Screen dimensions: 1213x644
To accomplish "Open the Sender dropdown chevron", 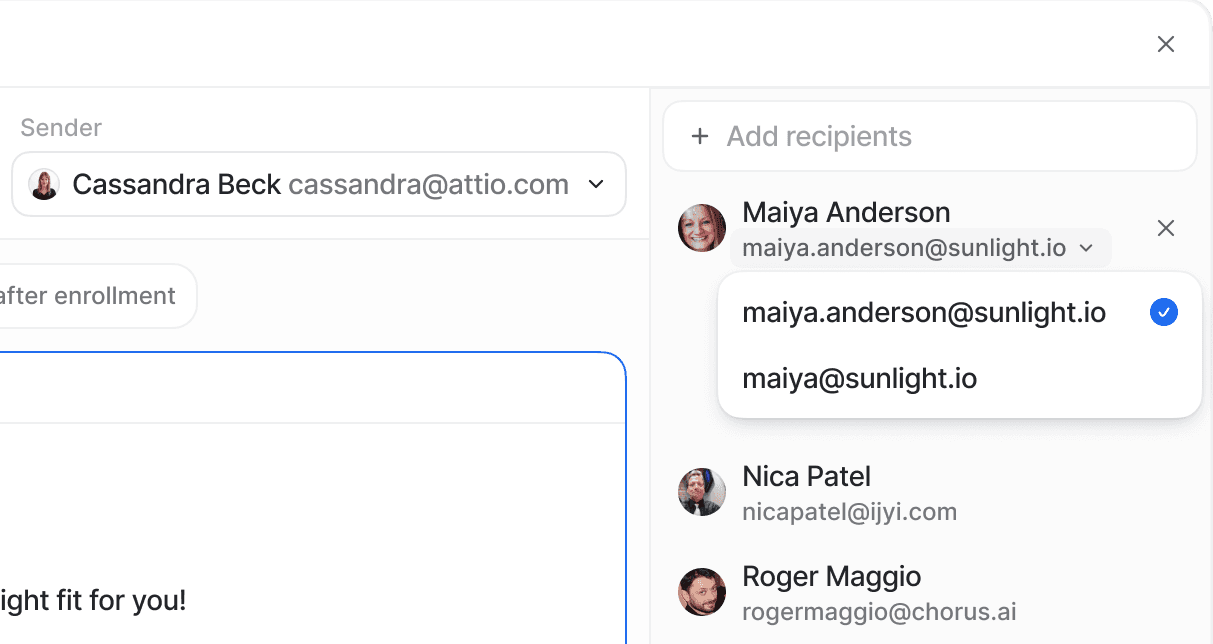I will (x=596, y=184).
